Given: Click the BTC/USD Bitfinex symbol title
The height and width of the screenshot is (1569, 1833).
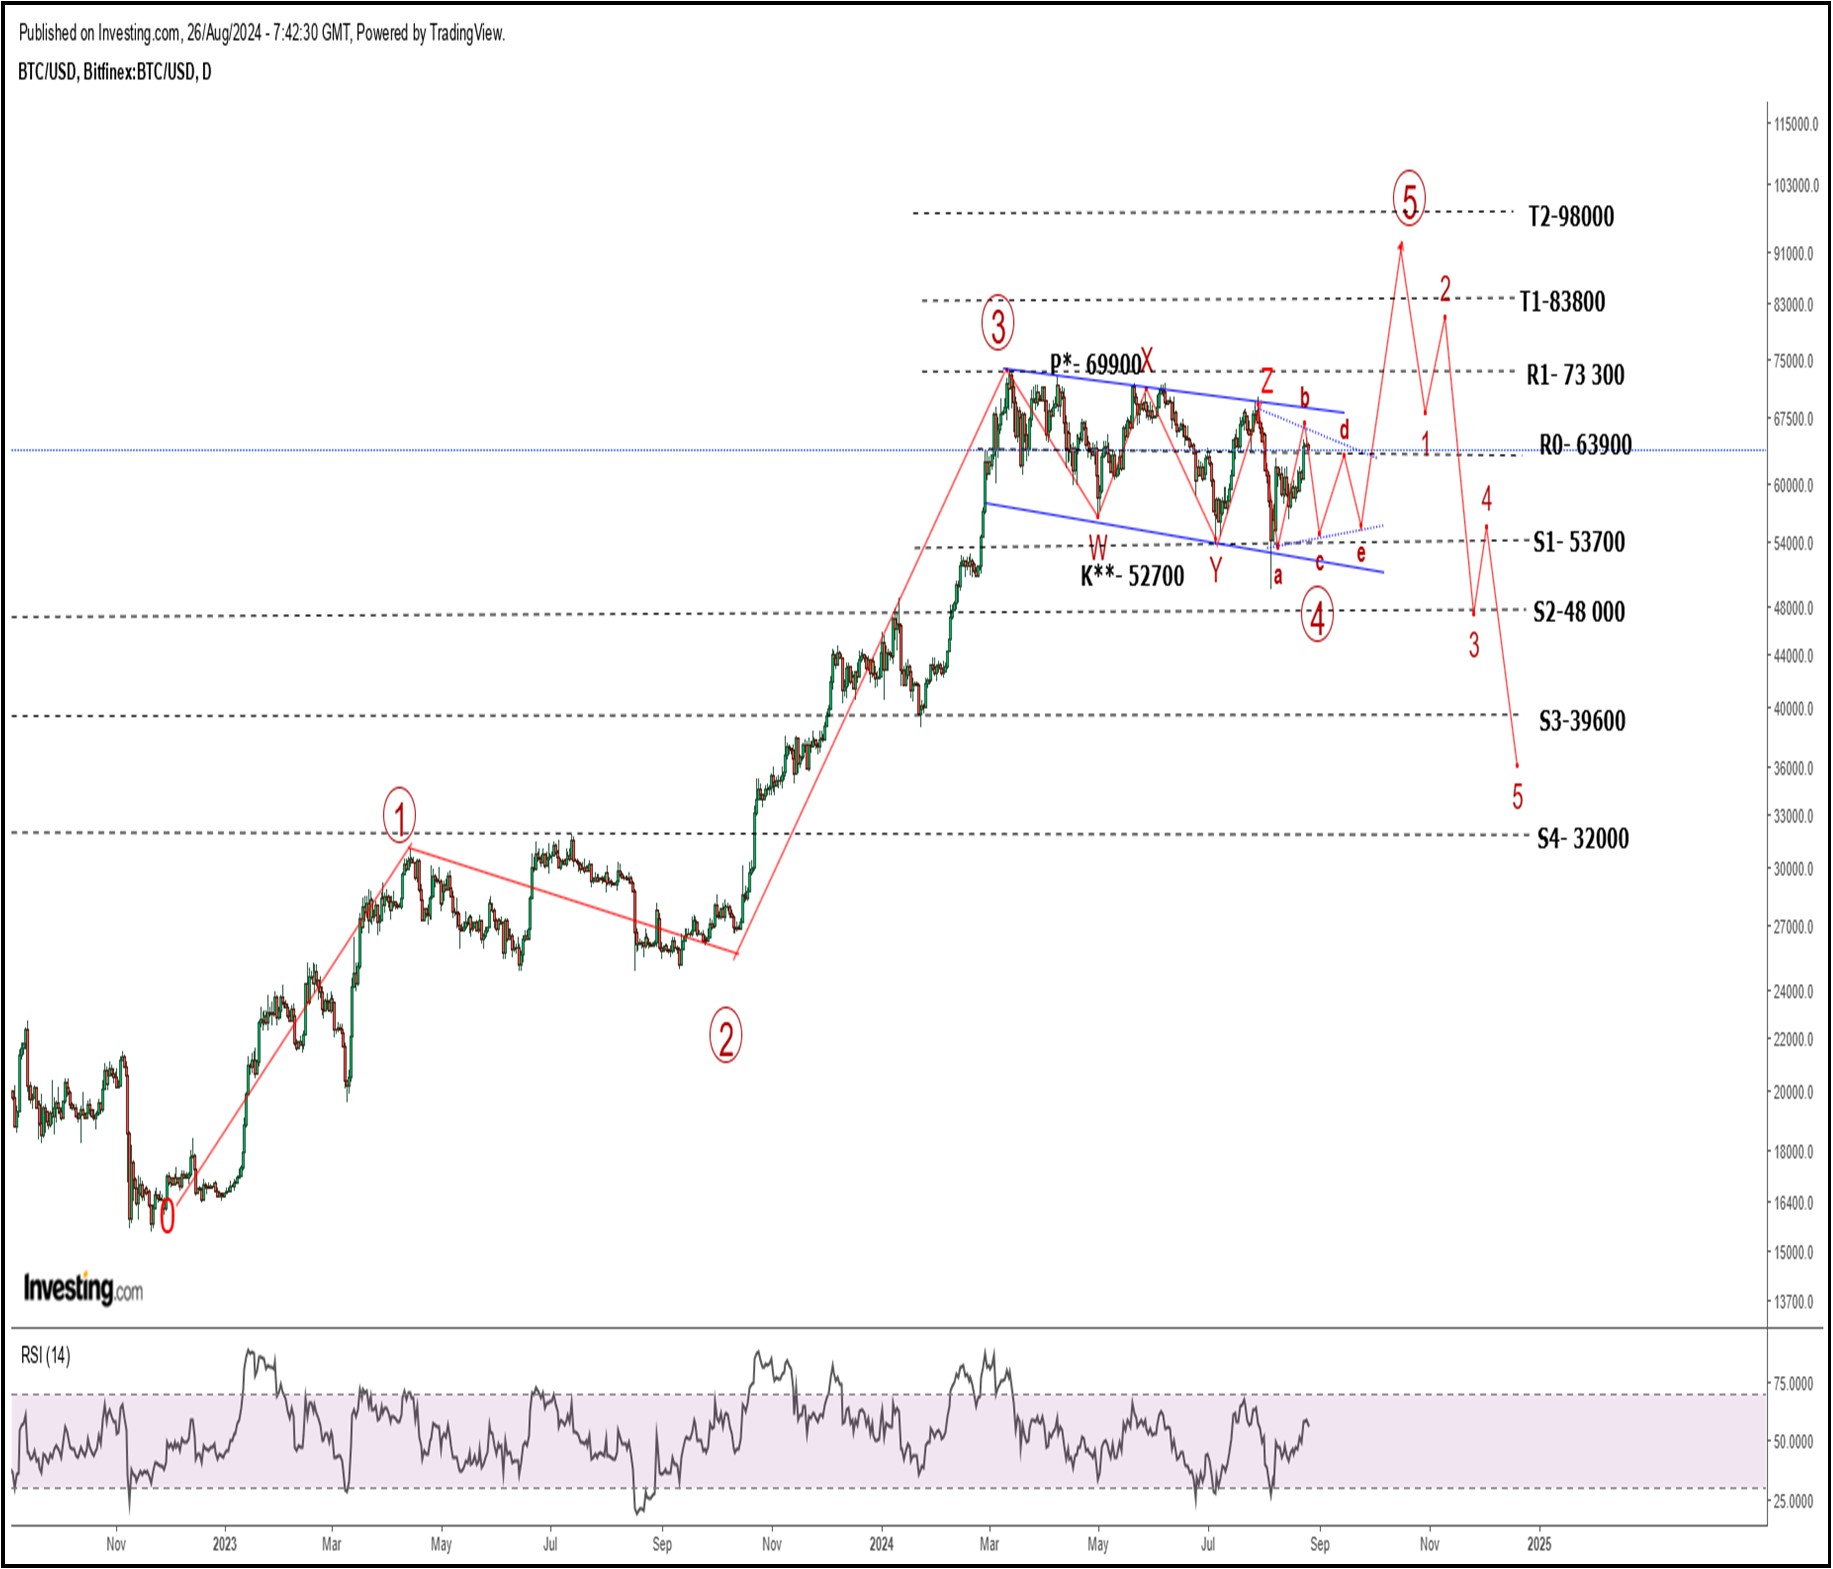Looking at the screenshot, I should 114,72.
